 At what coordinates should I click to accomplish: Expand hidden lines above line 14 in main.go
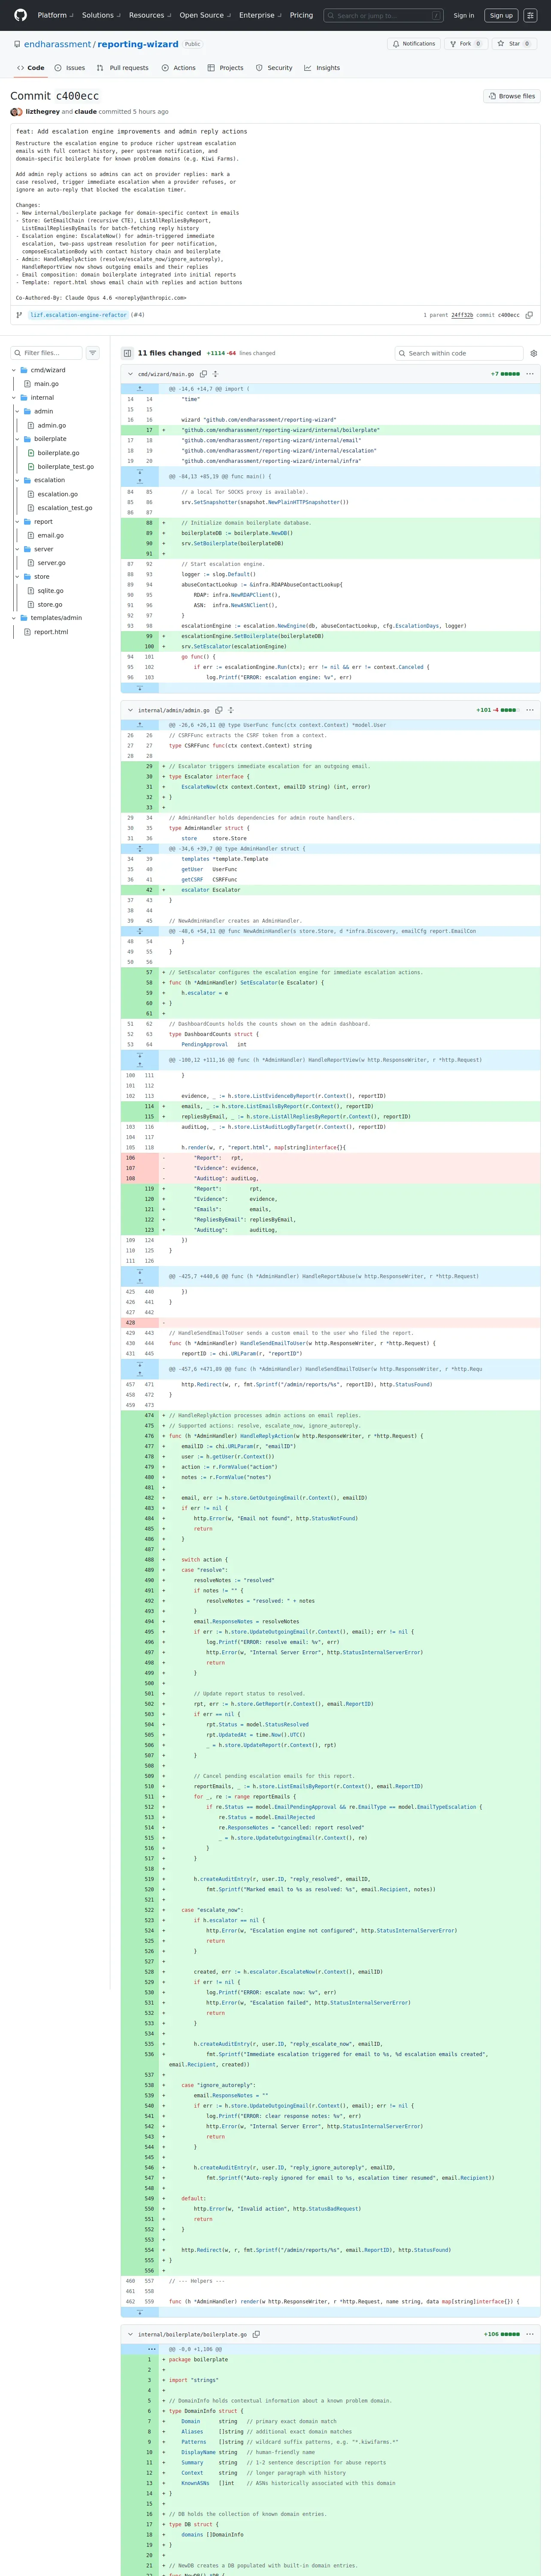(x=140, y=388)
